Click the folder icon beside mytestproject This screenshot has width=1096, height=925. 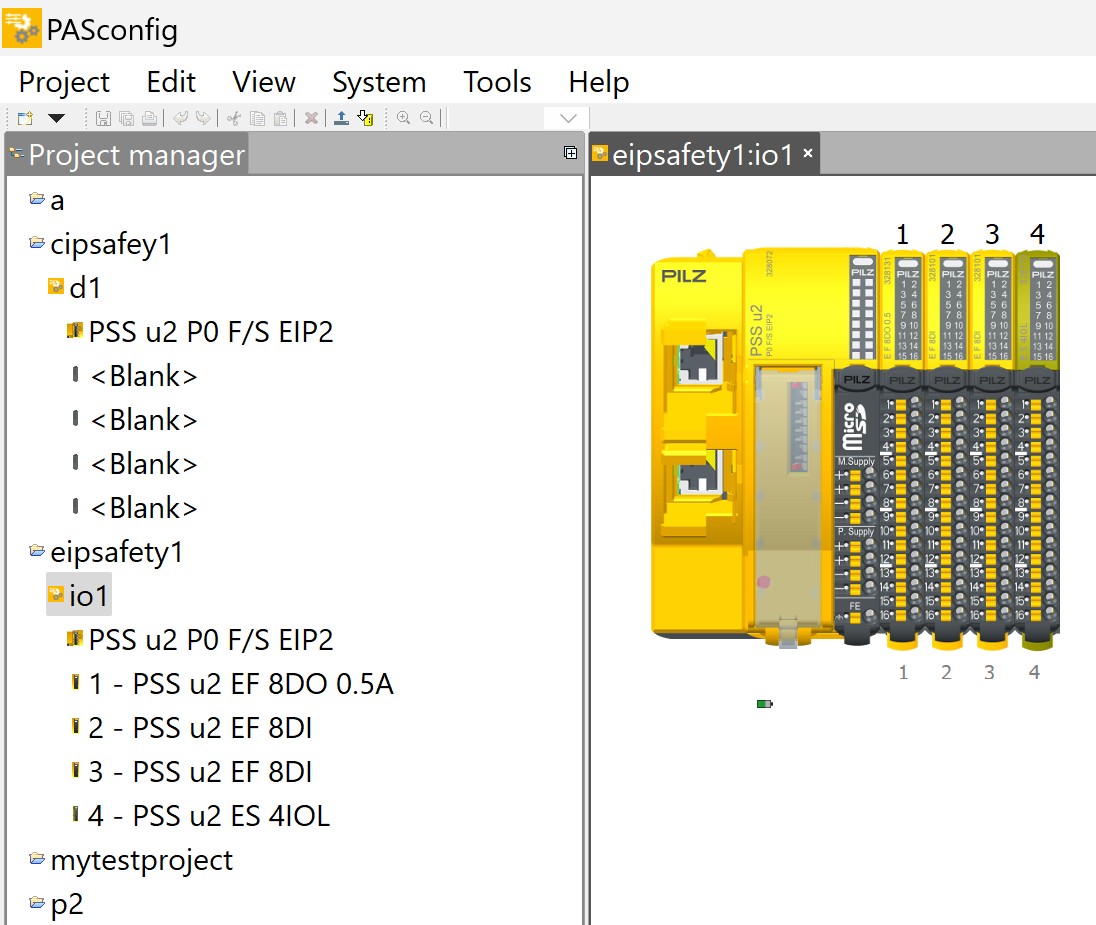click(x=37, y=859)
